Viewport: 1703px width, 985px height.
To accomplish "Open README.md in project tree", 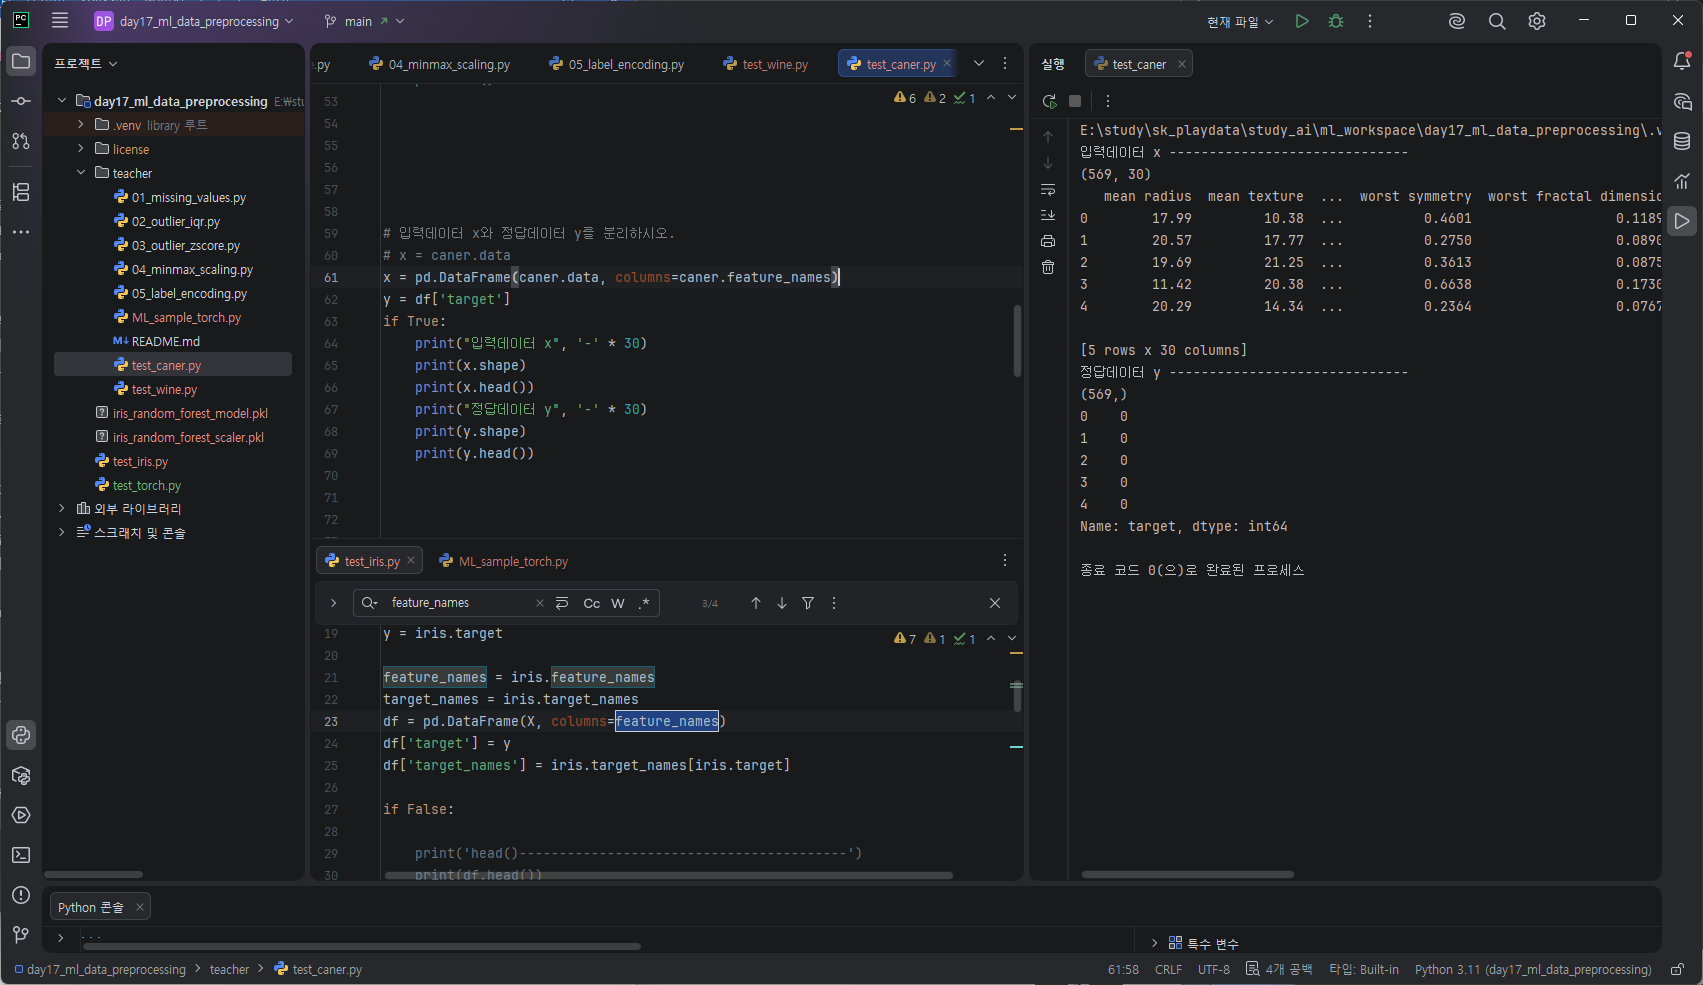I will click(x=165, y=341).
